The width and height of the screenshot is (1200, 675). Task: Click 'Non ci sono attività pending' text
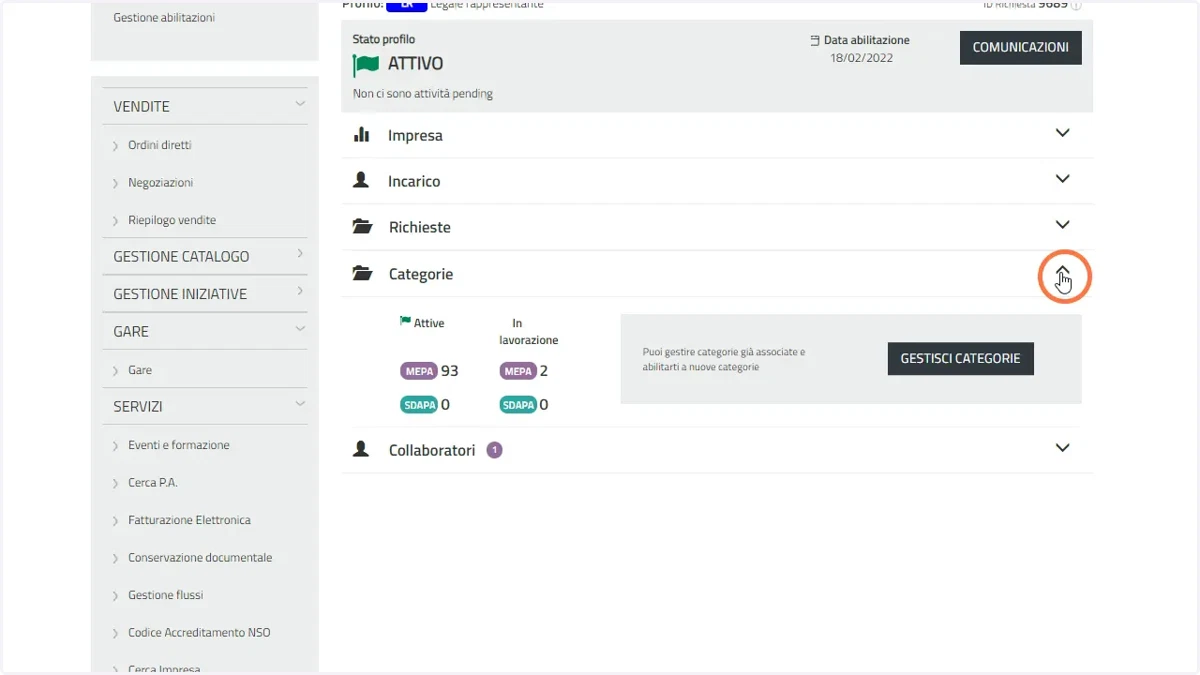[423, 94]
